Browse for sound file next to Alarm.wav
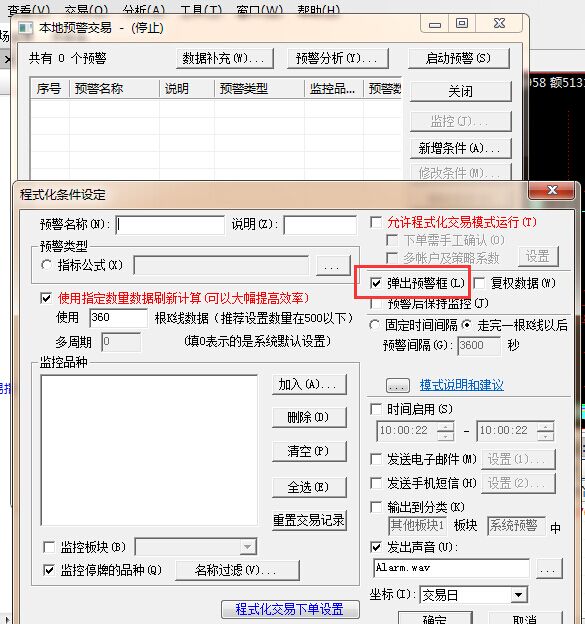This screenshot has width=585, height=624. 550,569
